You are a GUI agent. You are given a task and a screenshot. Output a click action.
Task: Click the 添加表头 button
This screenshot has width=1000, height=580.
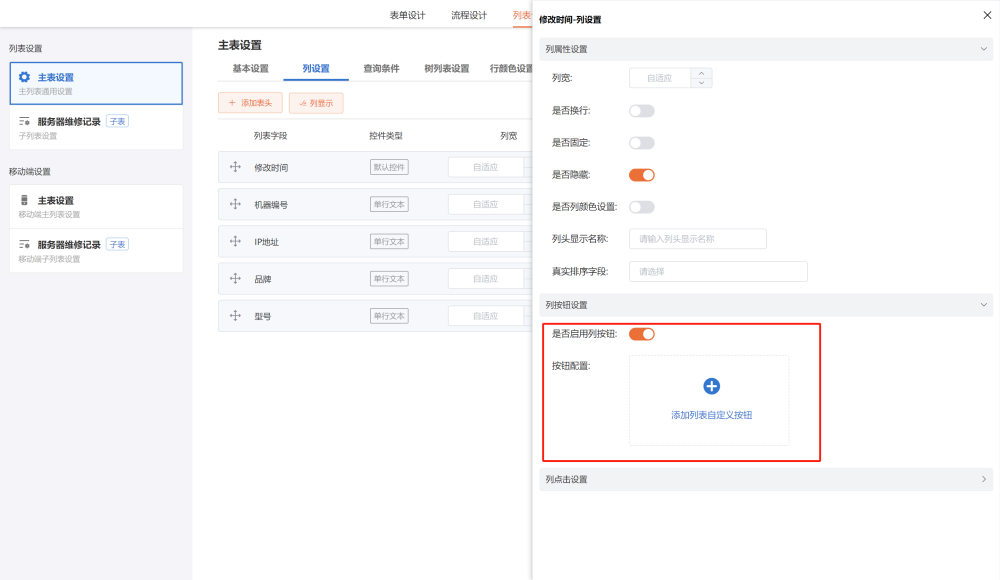(x=250, y=103)
